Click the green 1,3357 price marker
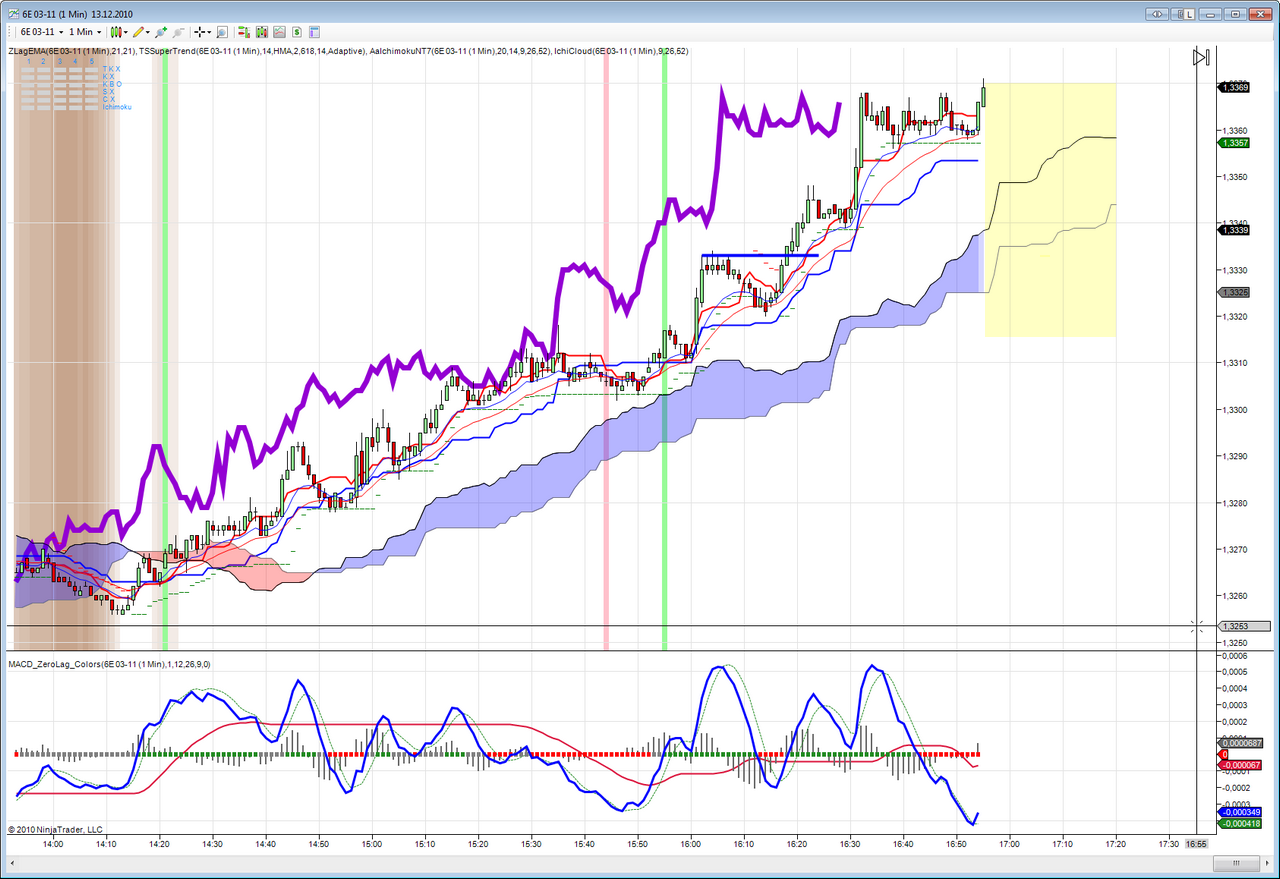Viewport: 1280px width, 879px height. (1235, 143)
